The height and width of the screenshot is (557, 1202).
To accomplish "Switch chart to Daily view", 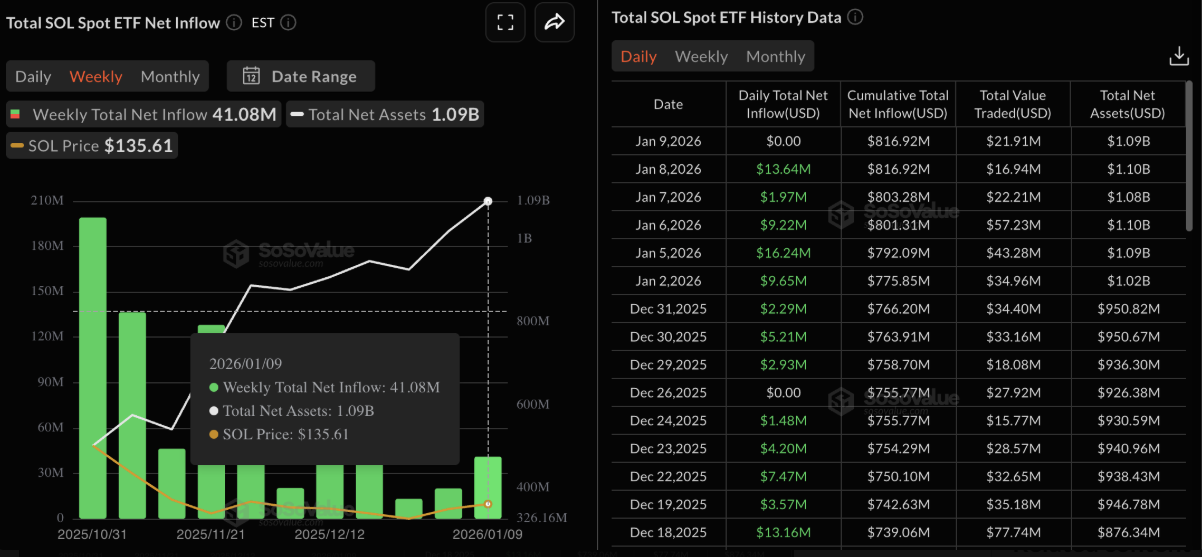I will click(33, 76).
